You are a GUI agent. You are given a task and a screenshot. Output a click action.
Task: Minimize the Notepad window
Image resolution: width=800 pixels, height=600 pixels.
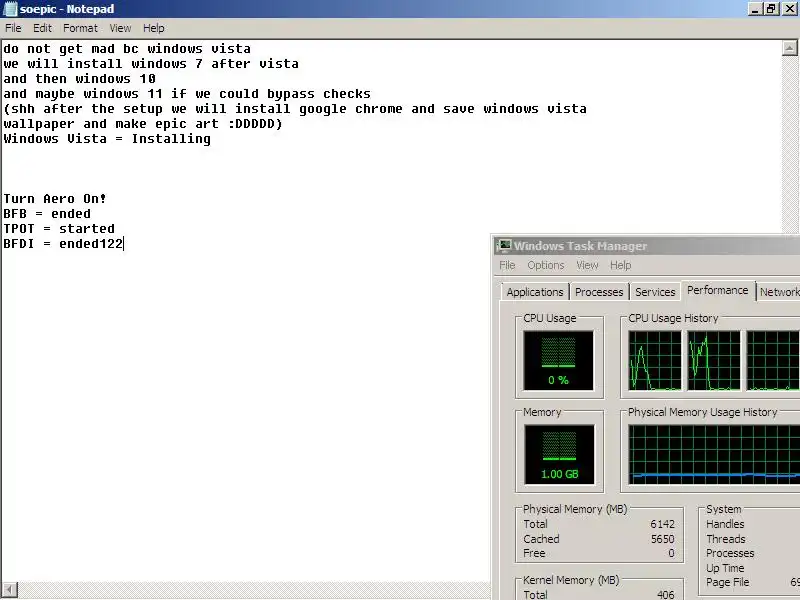(x=756, y=9)
